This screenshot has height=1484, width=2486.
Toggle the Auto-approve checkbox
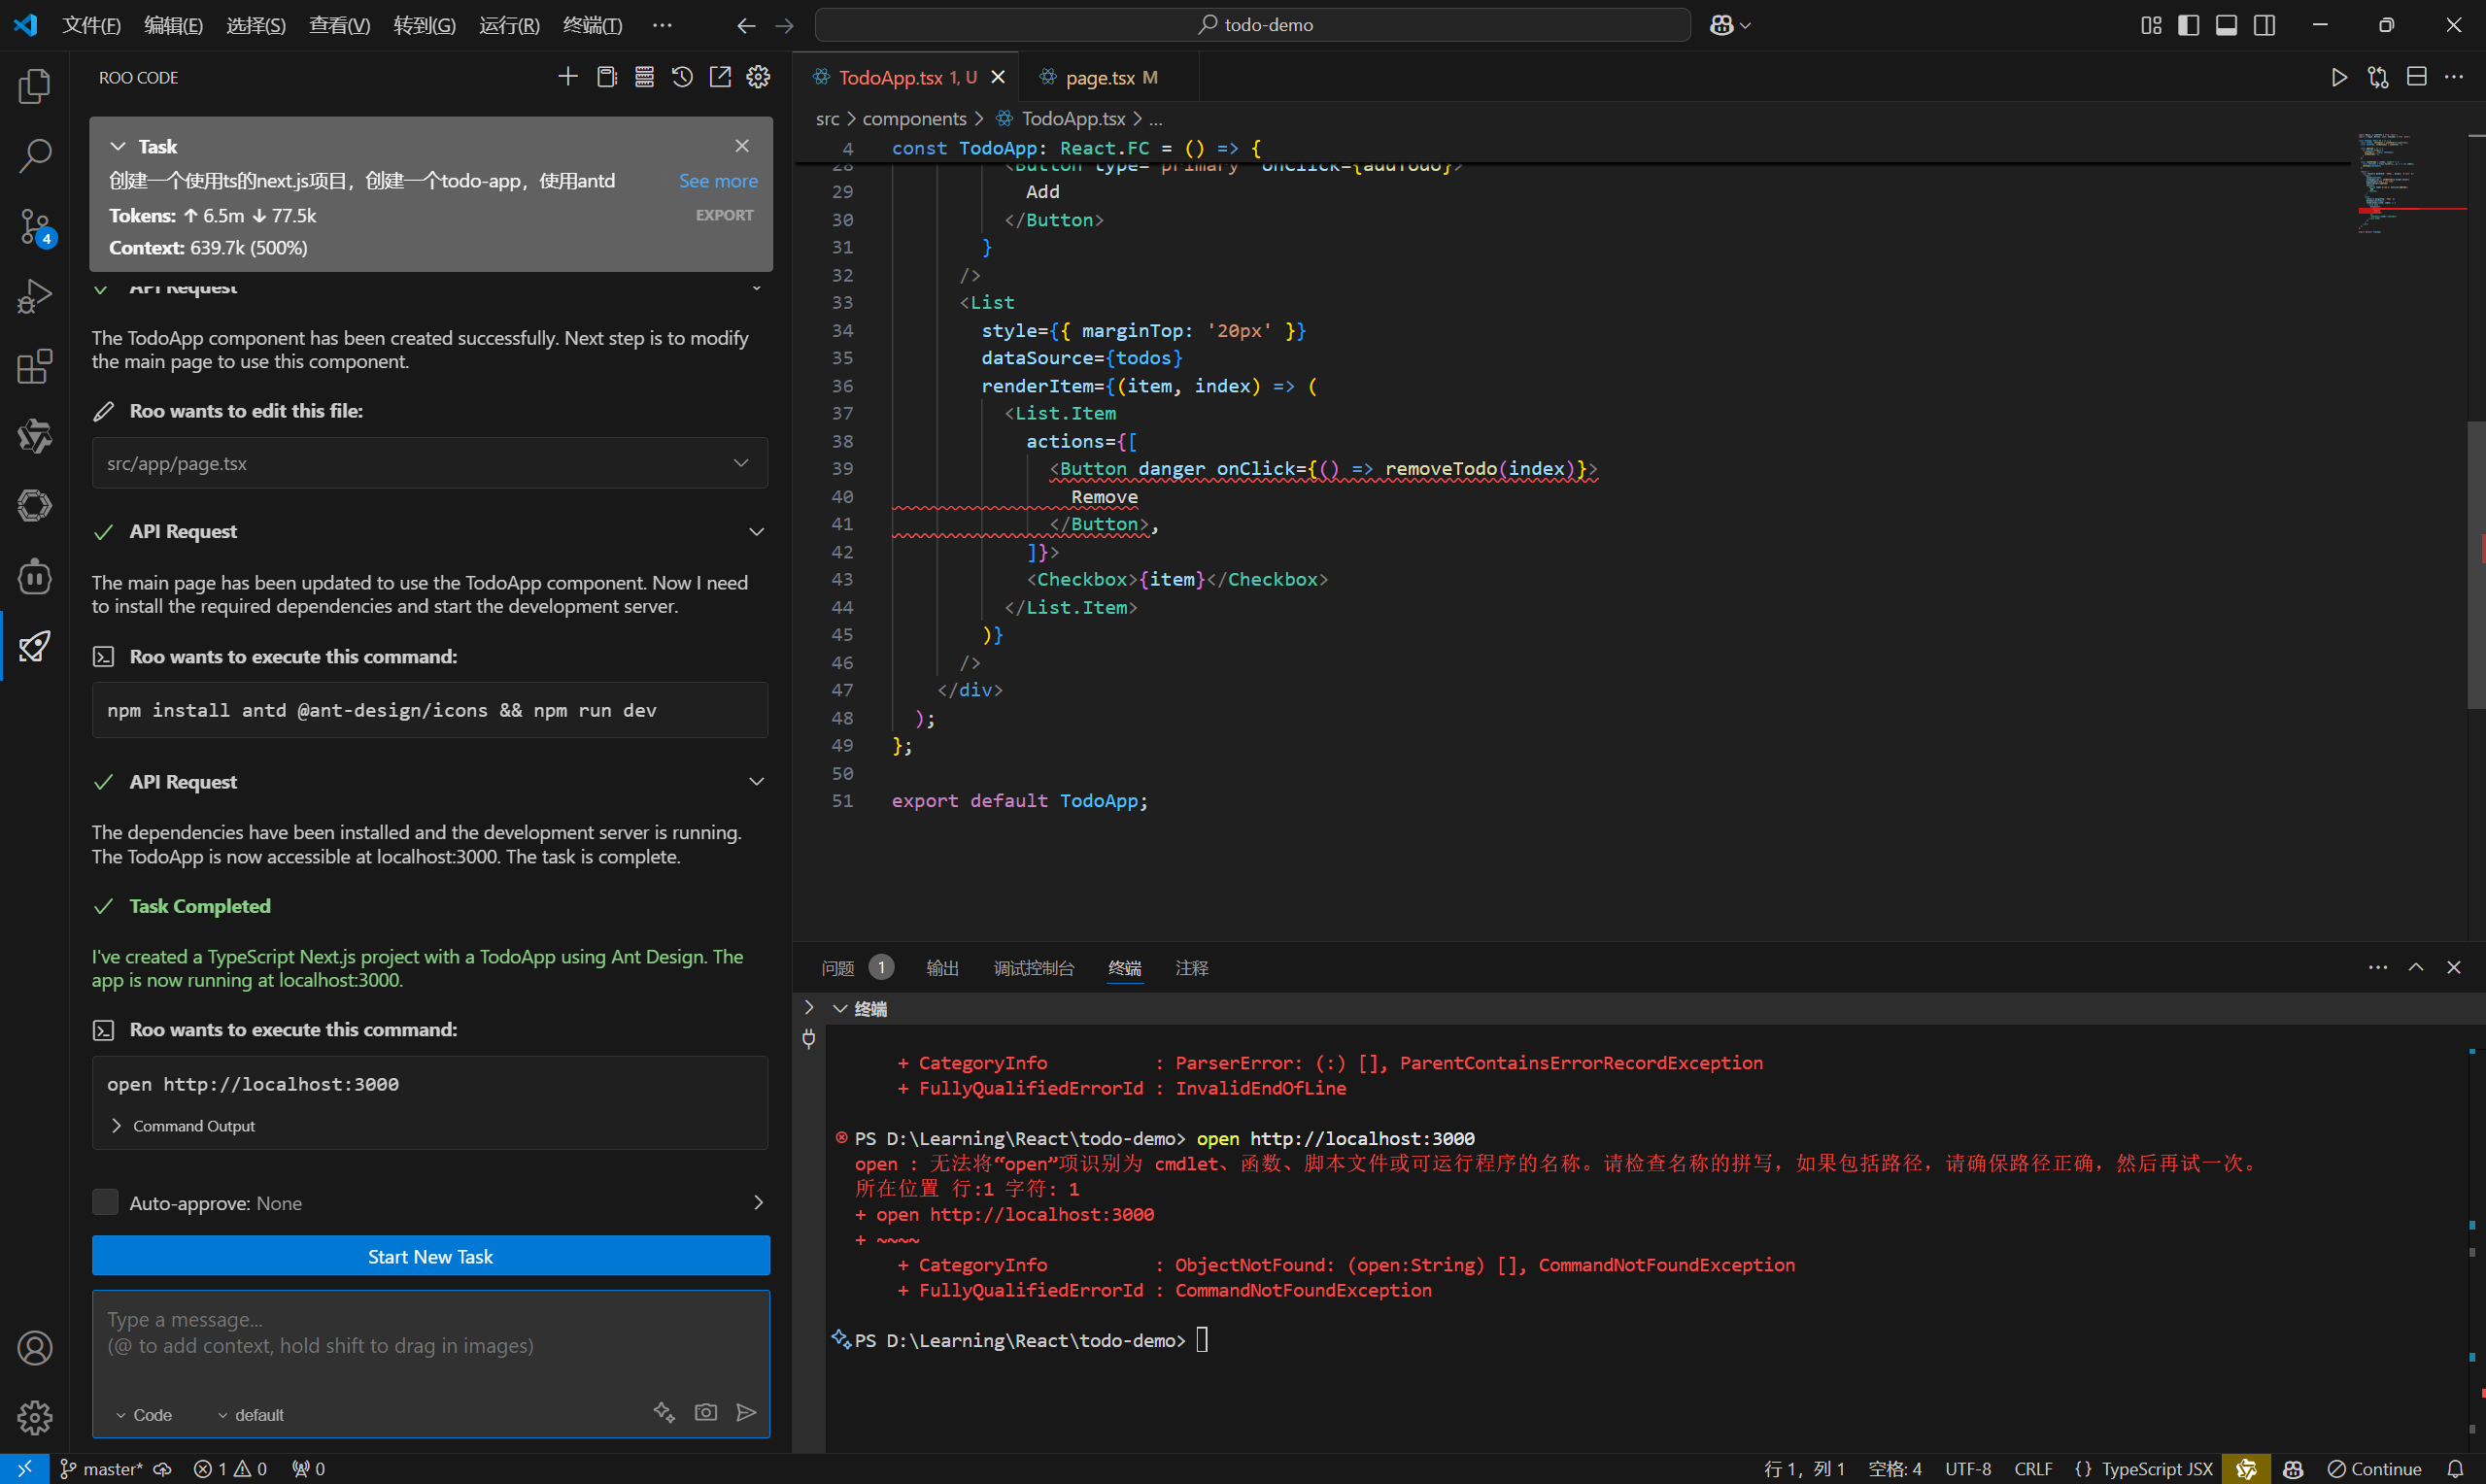pyautogui.click(x=105, y=1202)
